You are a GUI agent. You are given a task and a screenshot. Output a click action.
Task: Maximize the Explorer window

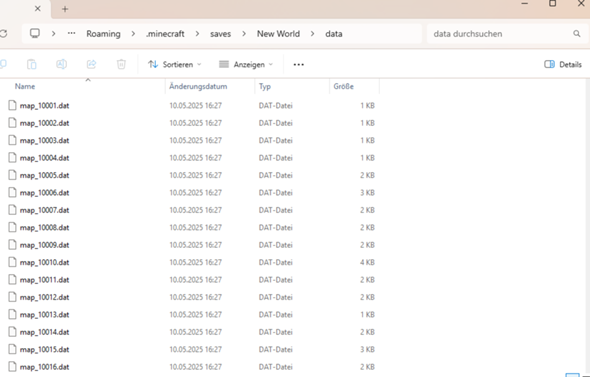click(552, 3)
